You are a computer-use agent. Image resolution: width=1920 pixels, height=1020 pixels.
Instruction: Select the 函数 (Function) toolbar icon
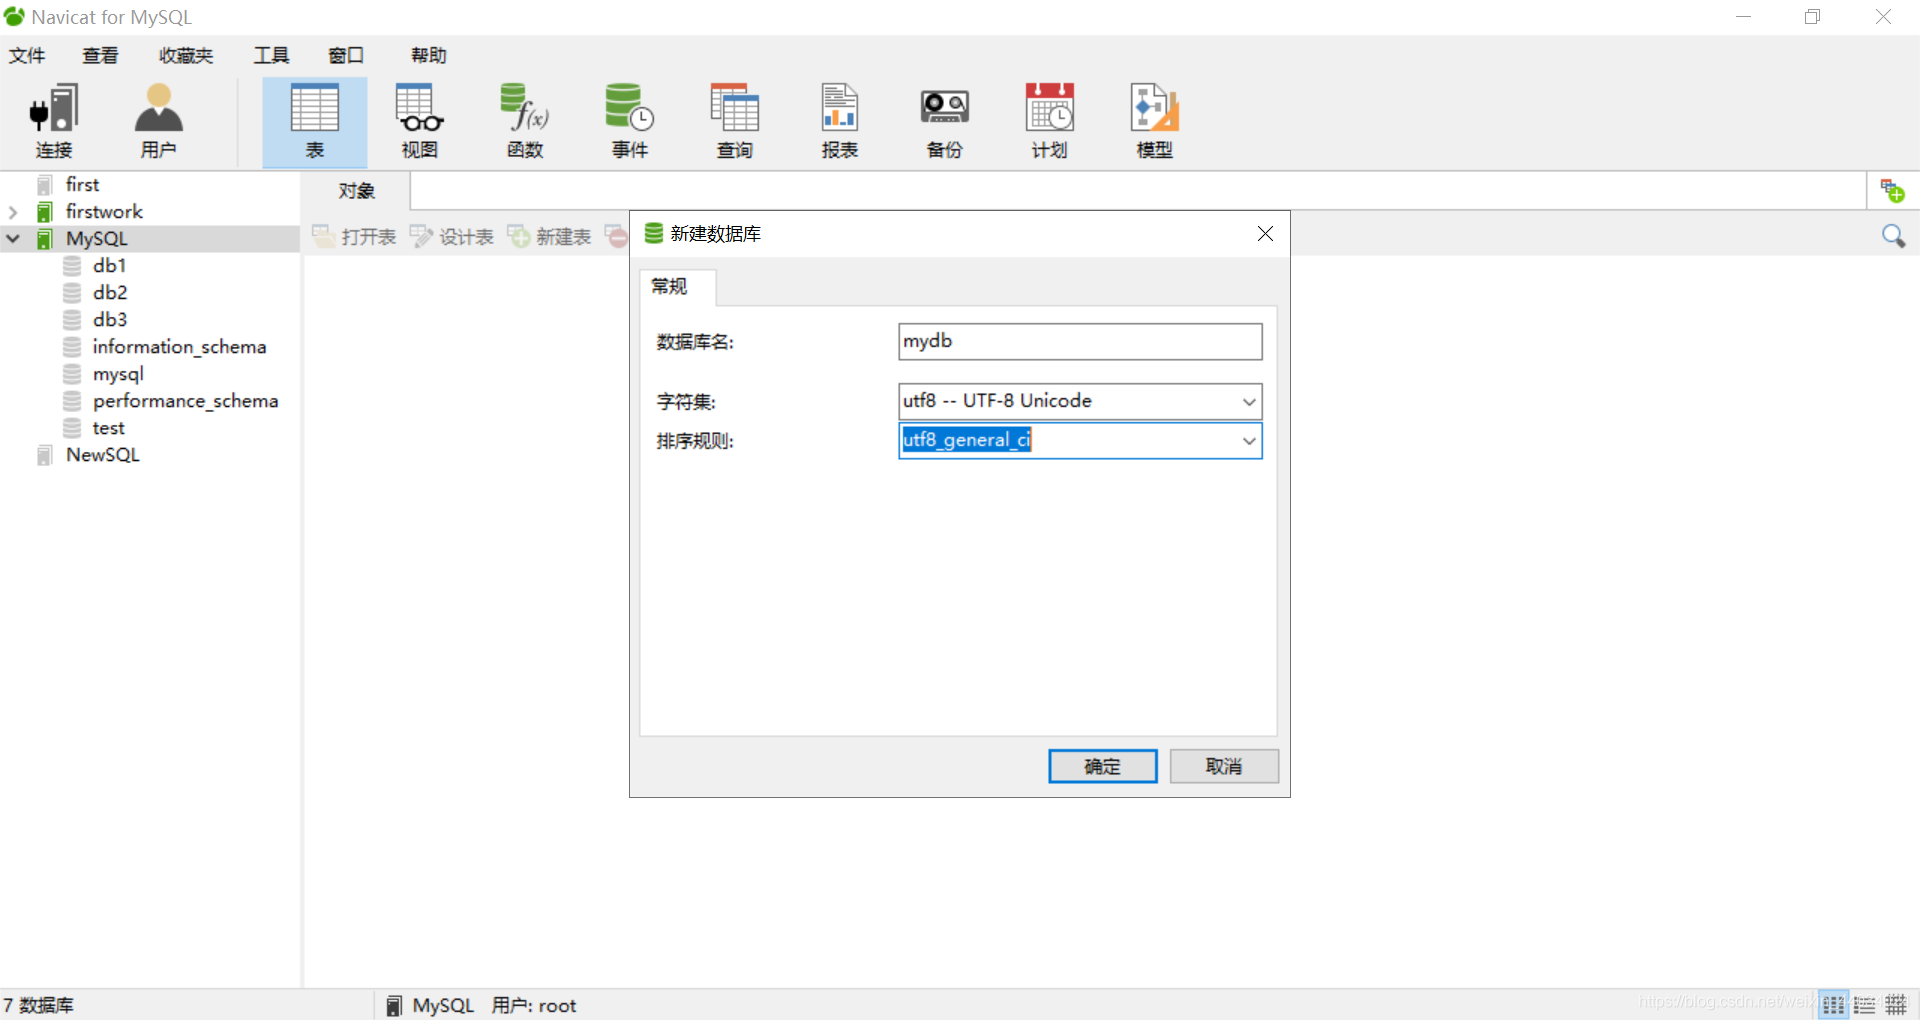(524, 121)
